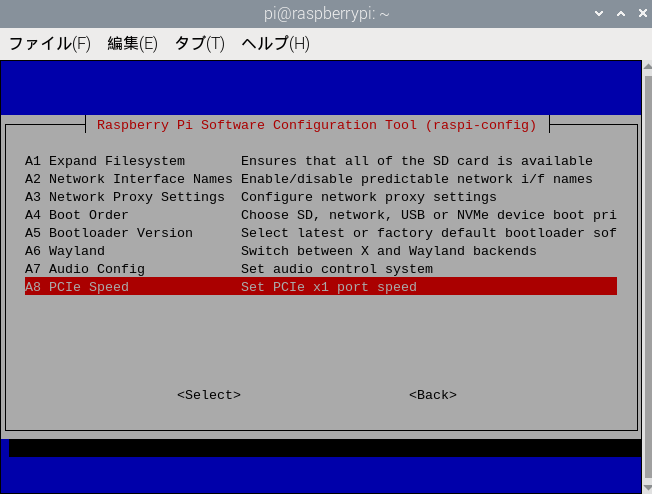Select highlighted A8 PCIe Speed entry
652x494 pixels.
point(321,287)
